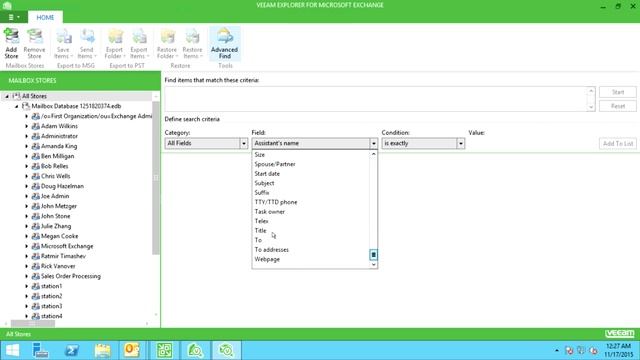Click the Export Items ribbon icon
The width and height of the screenshot is (640, 360).
[x=139, y=43]
